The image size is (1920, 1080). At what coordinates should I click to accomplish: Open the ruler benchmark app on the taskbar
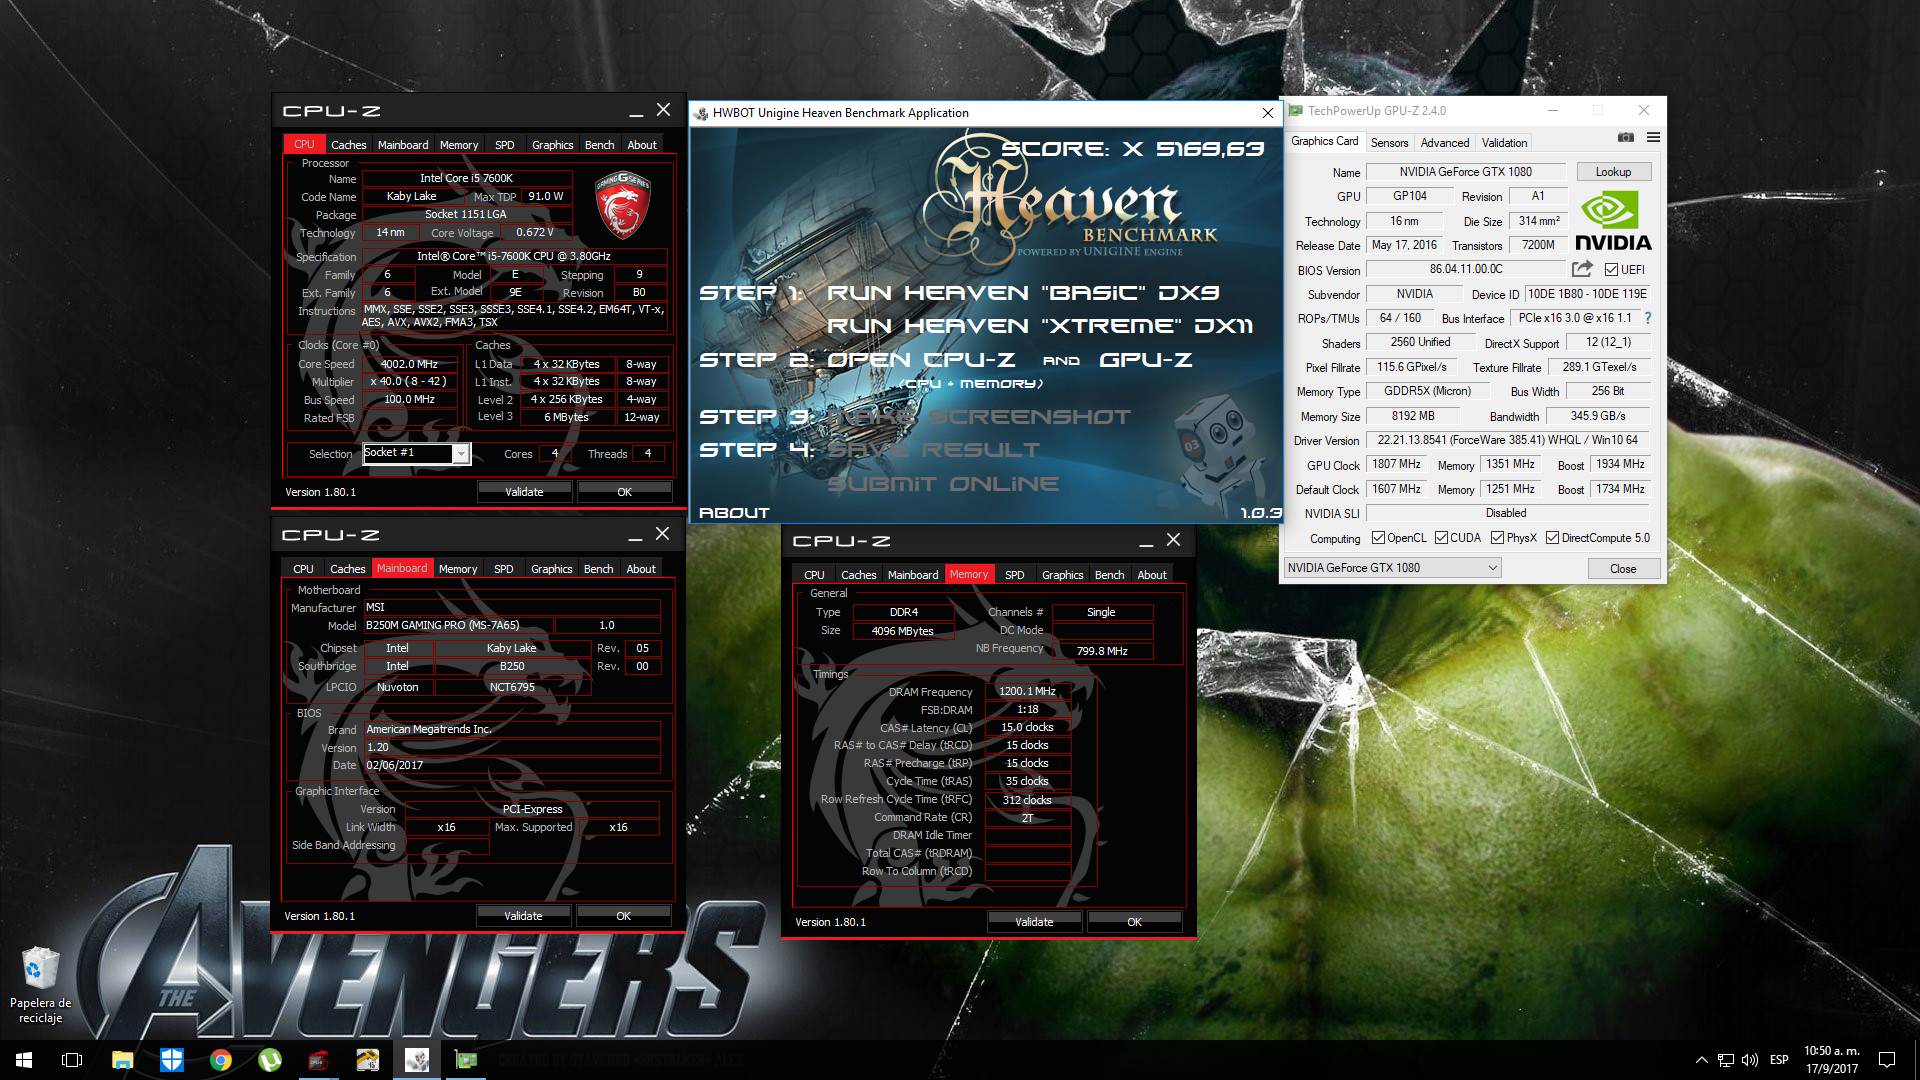[x=367, y=1059]
